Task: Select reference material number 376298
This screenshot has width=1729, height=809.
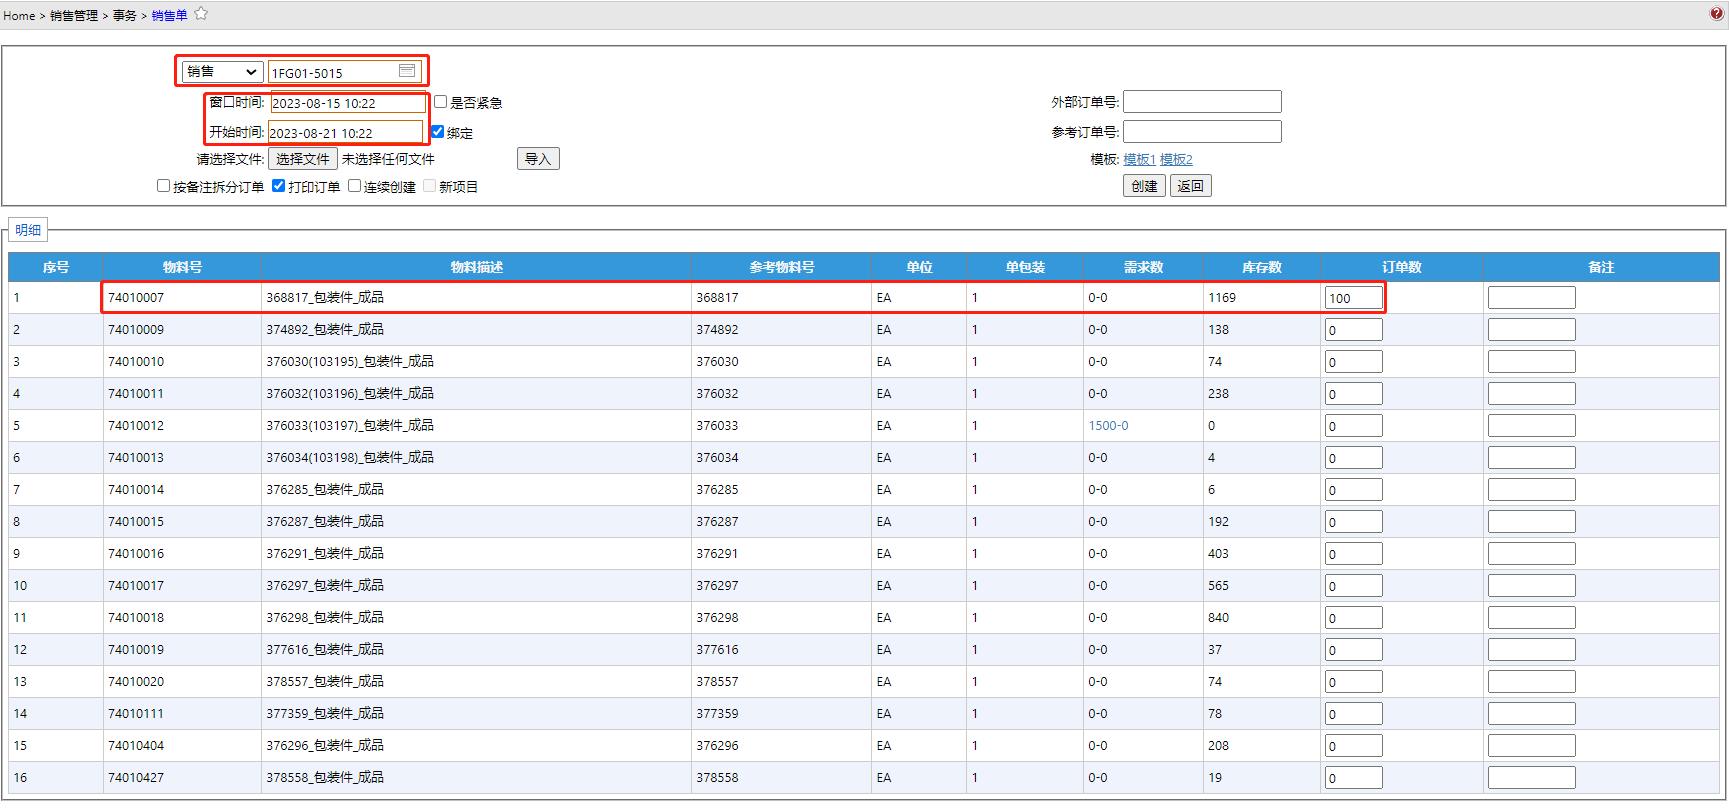Action: (717, 618)
